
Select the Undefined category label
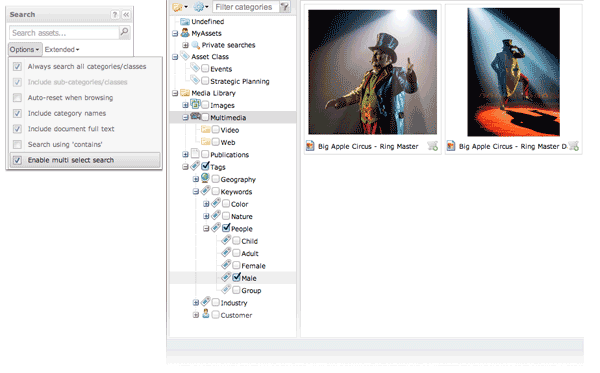pos(207,21)
